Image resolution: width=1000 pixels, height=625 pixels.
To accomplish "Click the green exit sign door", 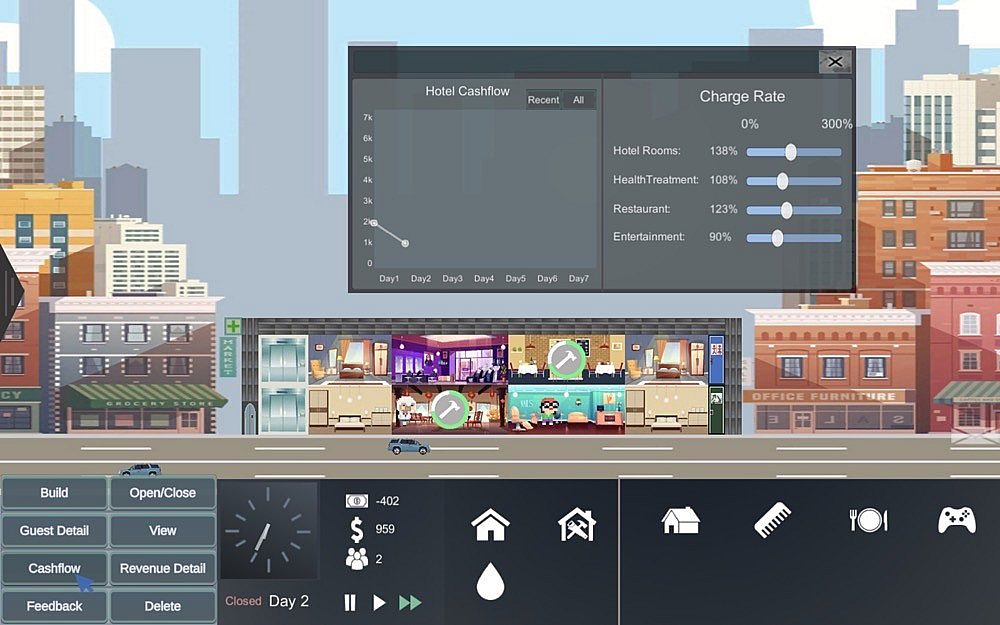I will point(716,410).
